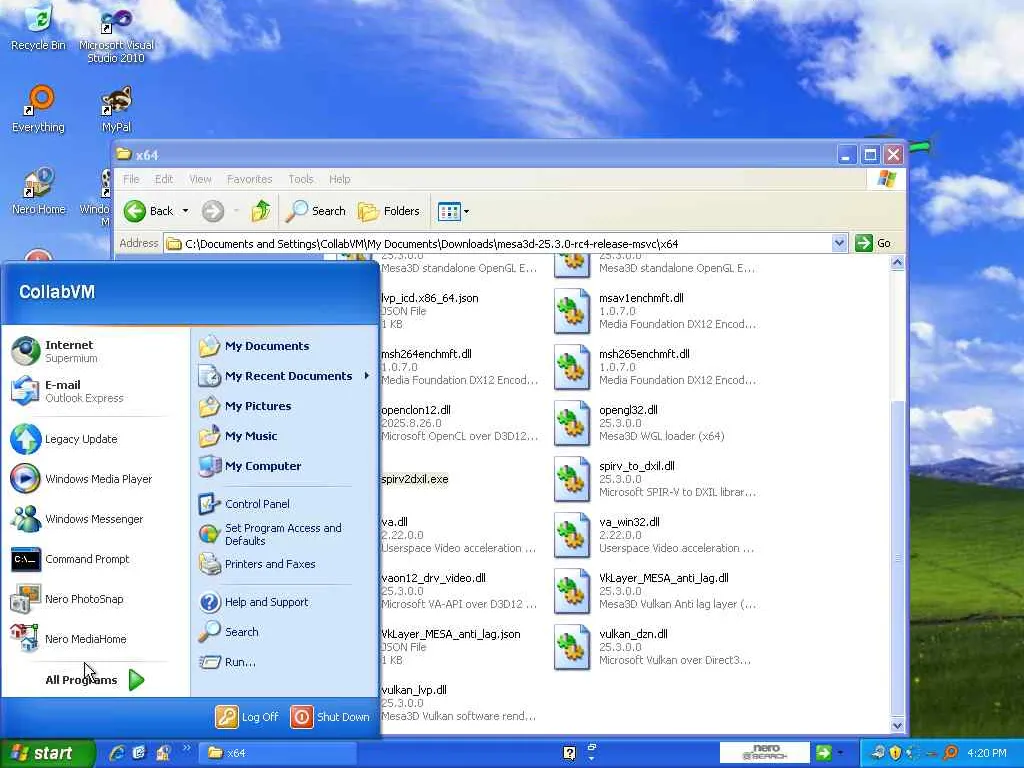Open Search pane via magnifier toolbar button
Image resolution: width=1024 pixels, height=768 pixels.
pos(316,211)
